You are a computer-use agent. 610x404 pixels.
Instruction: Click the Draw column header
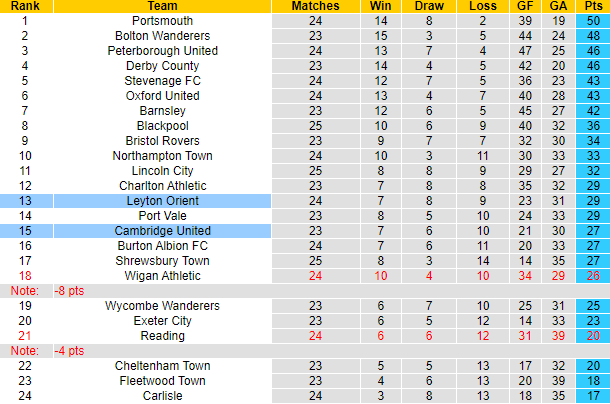click(x=428, y=6)
